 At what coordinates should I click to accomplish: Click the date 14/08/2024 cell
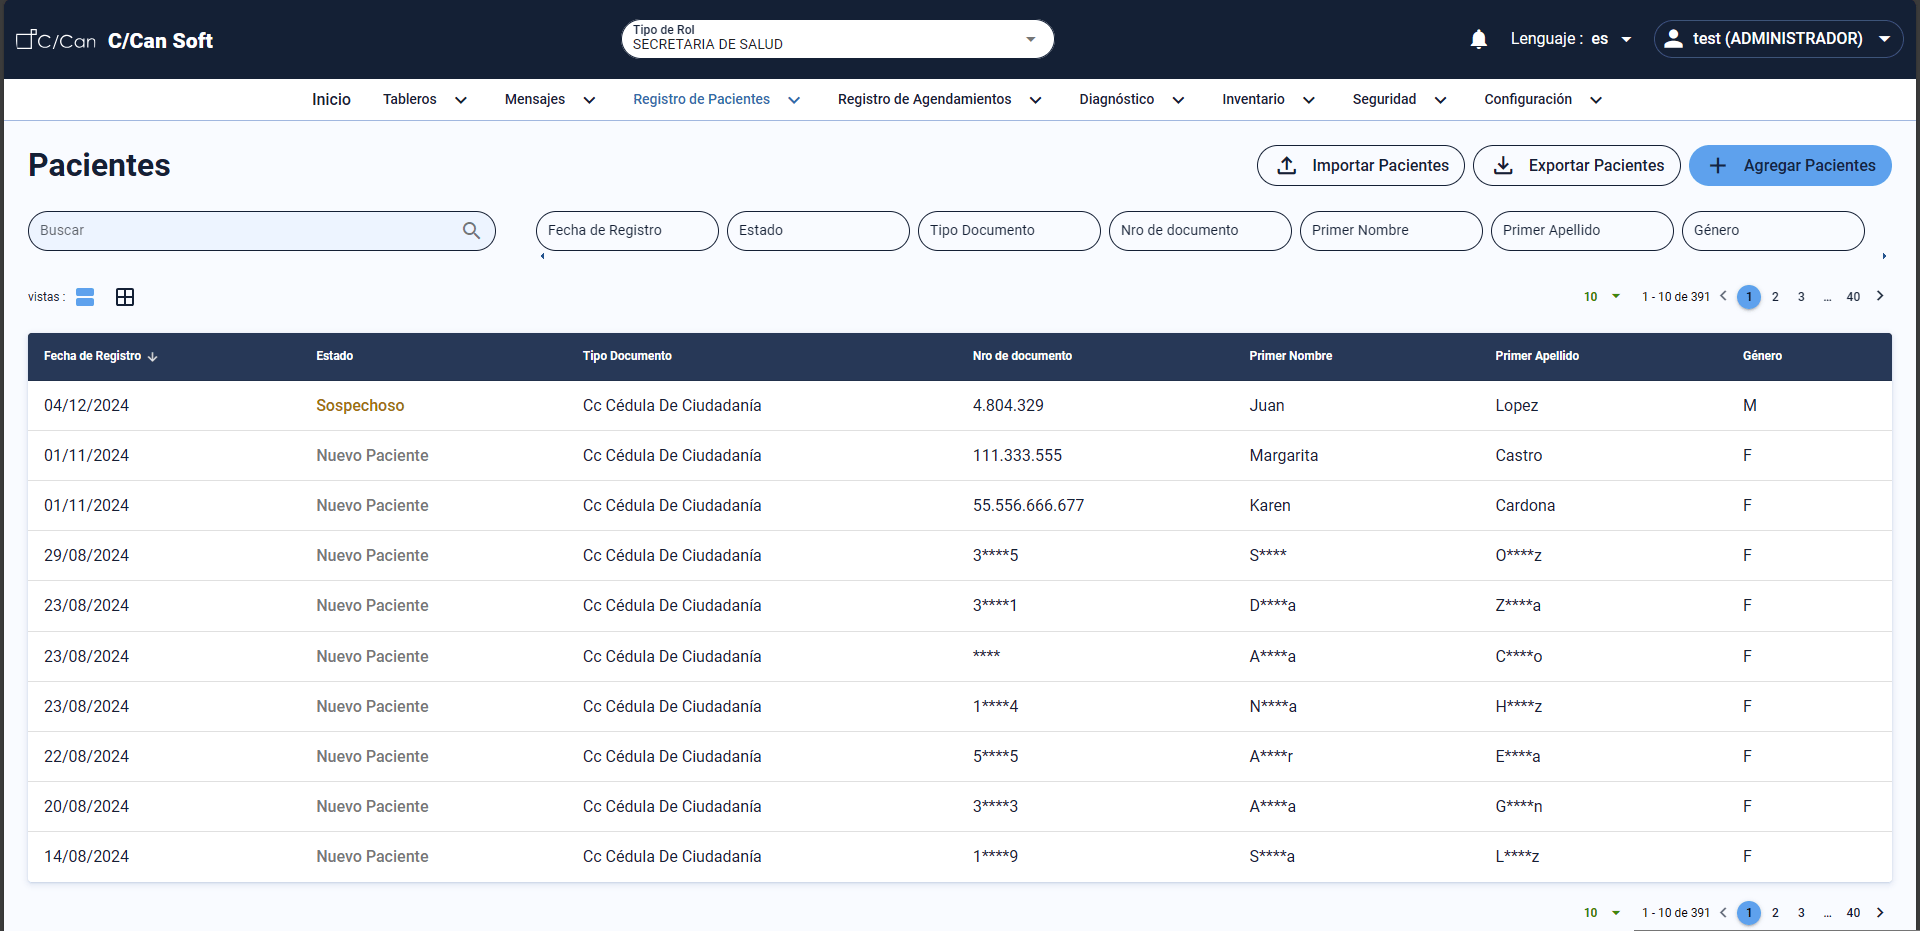click(86, 856)
